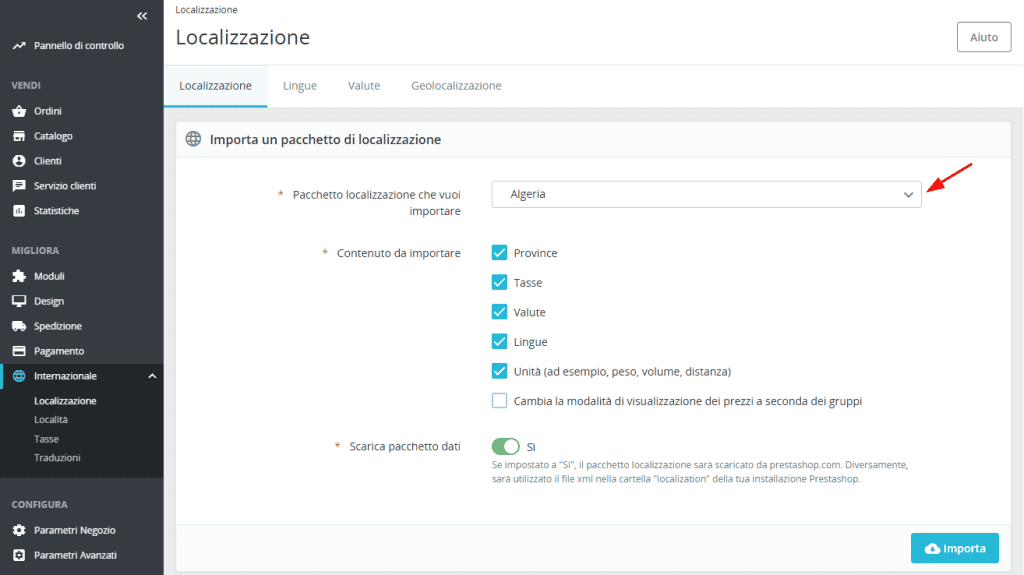The height and width of the screenshot is (575, 1024).
Task: Uncheck the Tasse checkbox
Action: pos(500,282)
